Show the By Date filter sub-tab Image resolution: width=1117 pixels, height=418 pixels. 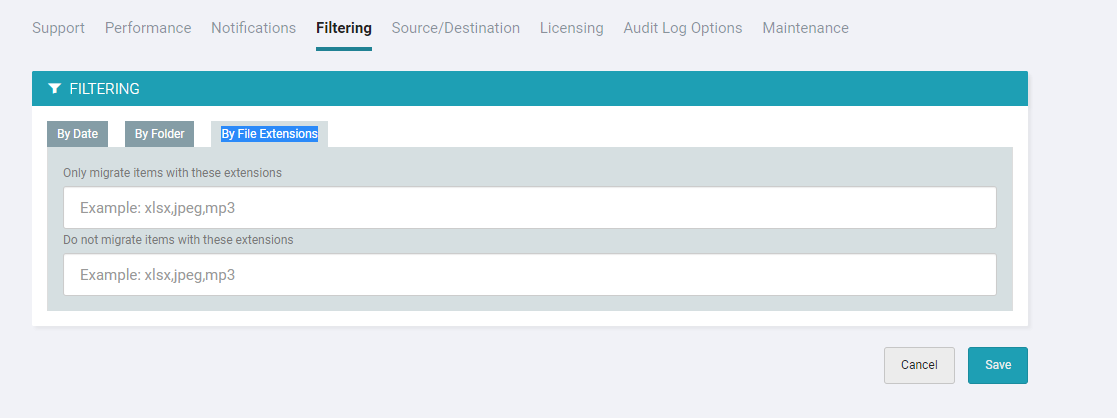pos(77,134)
